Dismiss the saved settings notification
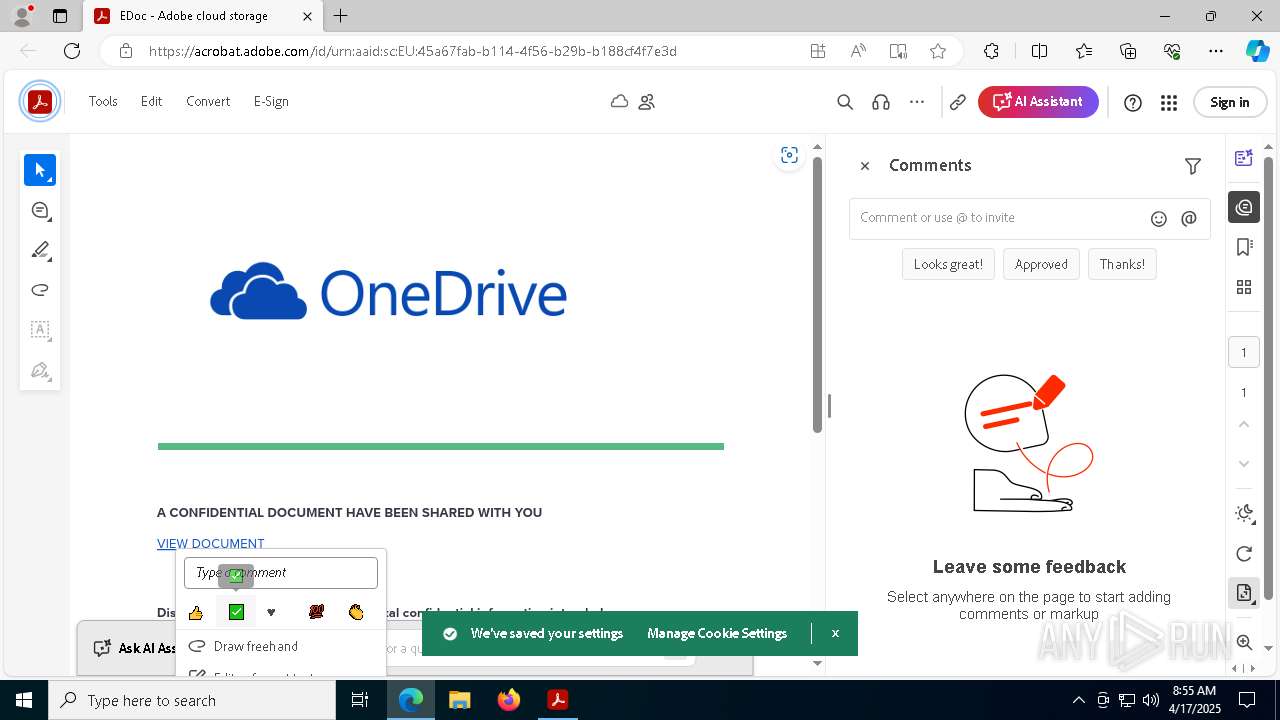 click(835, 633)
